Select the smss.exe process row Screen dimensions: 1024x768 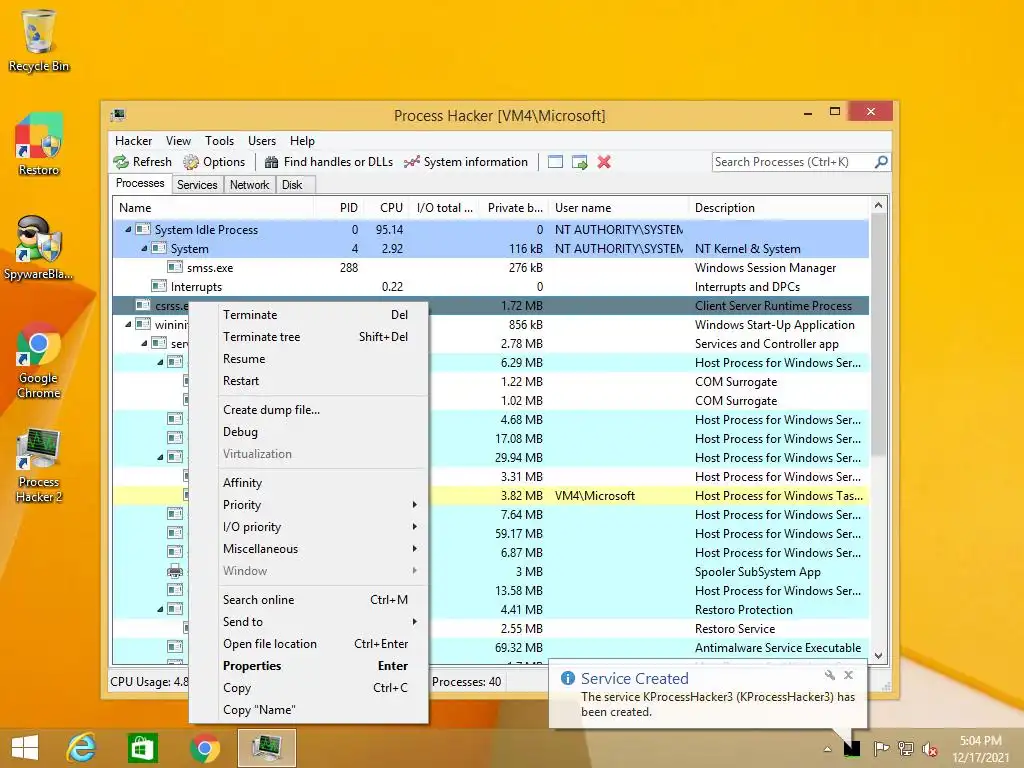pyautogui.click(x=490, y=268)
